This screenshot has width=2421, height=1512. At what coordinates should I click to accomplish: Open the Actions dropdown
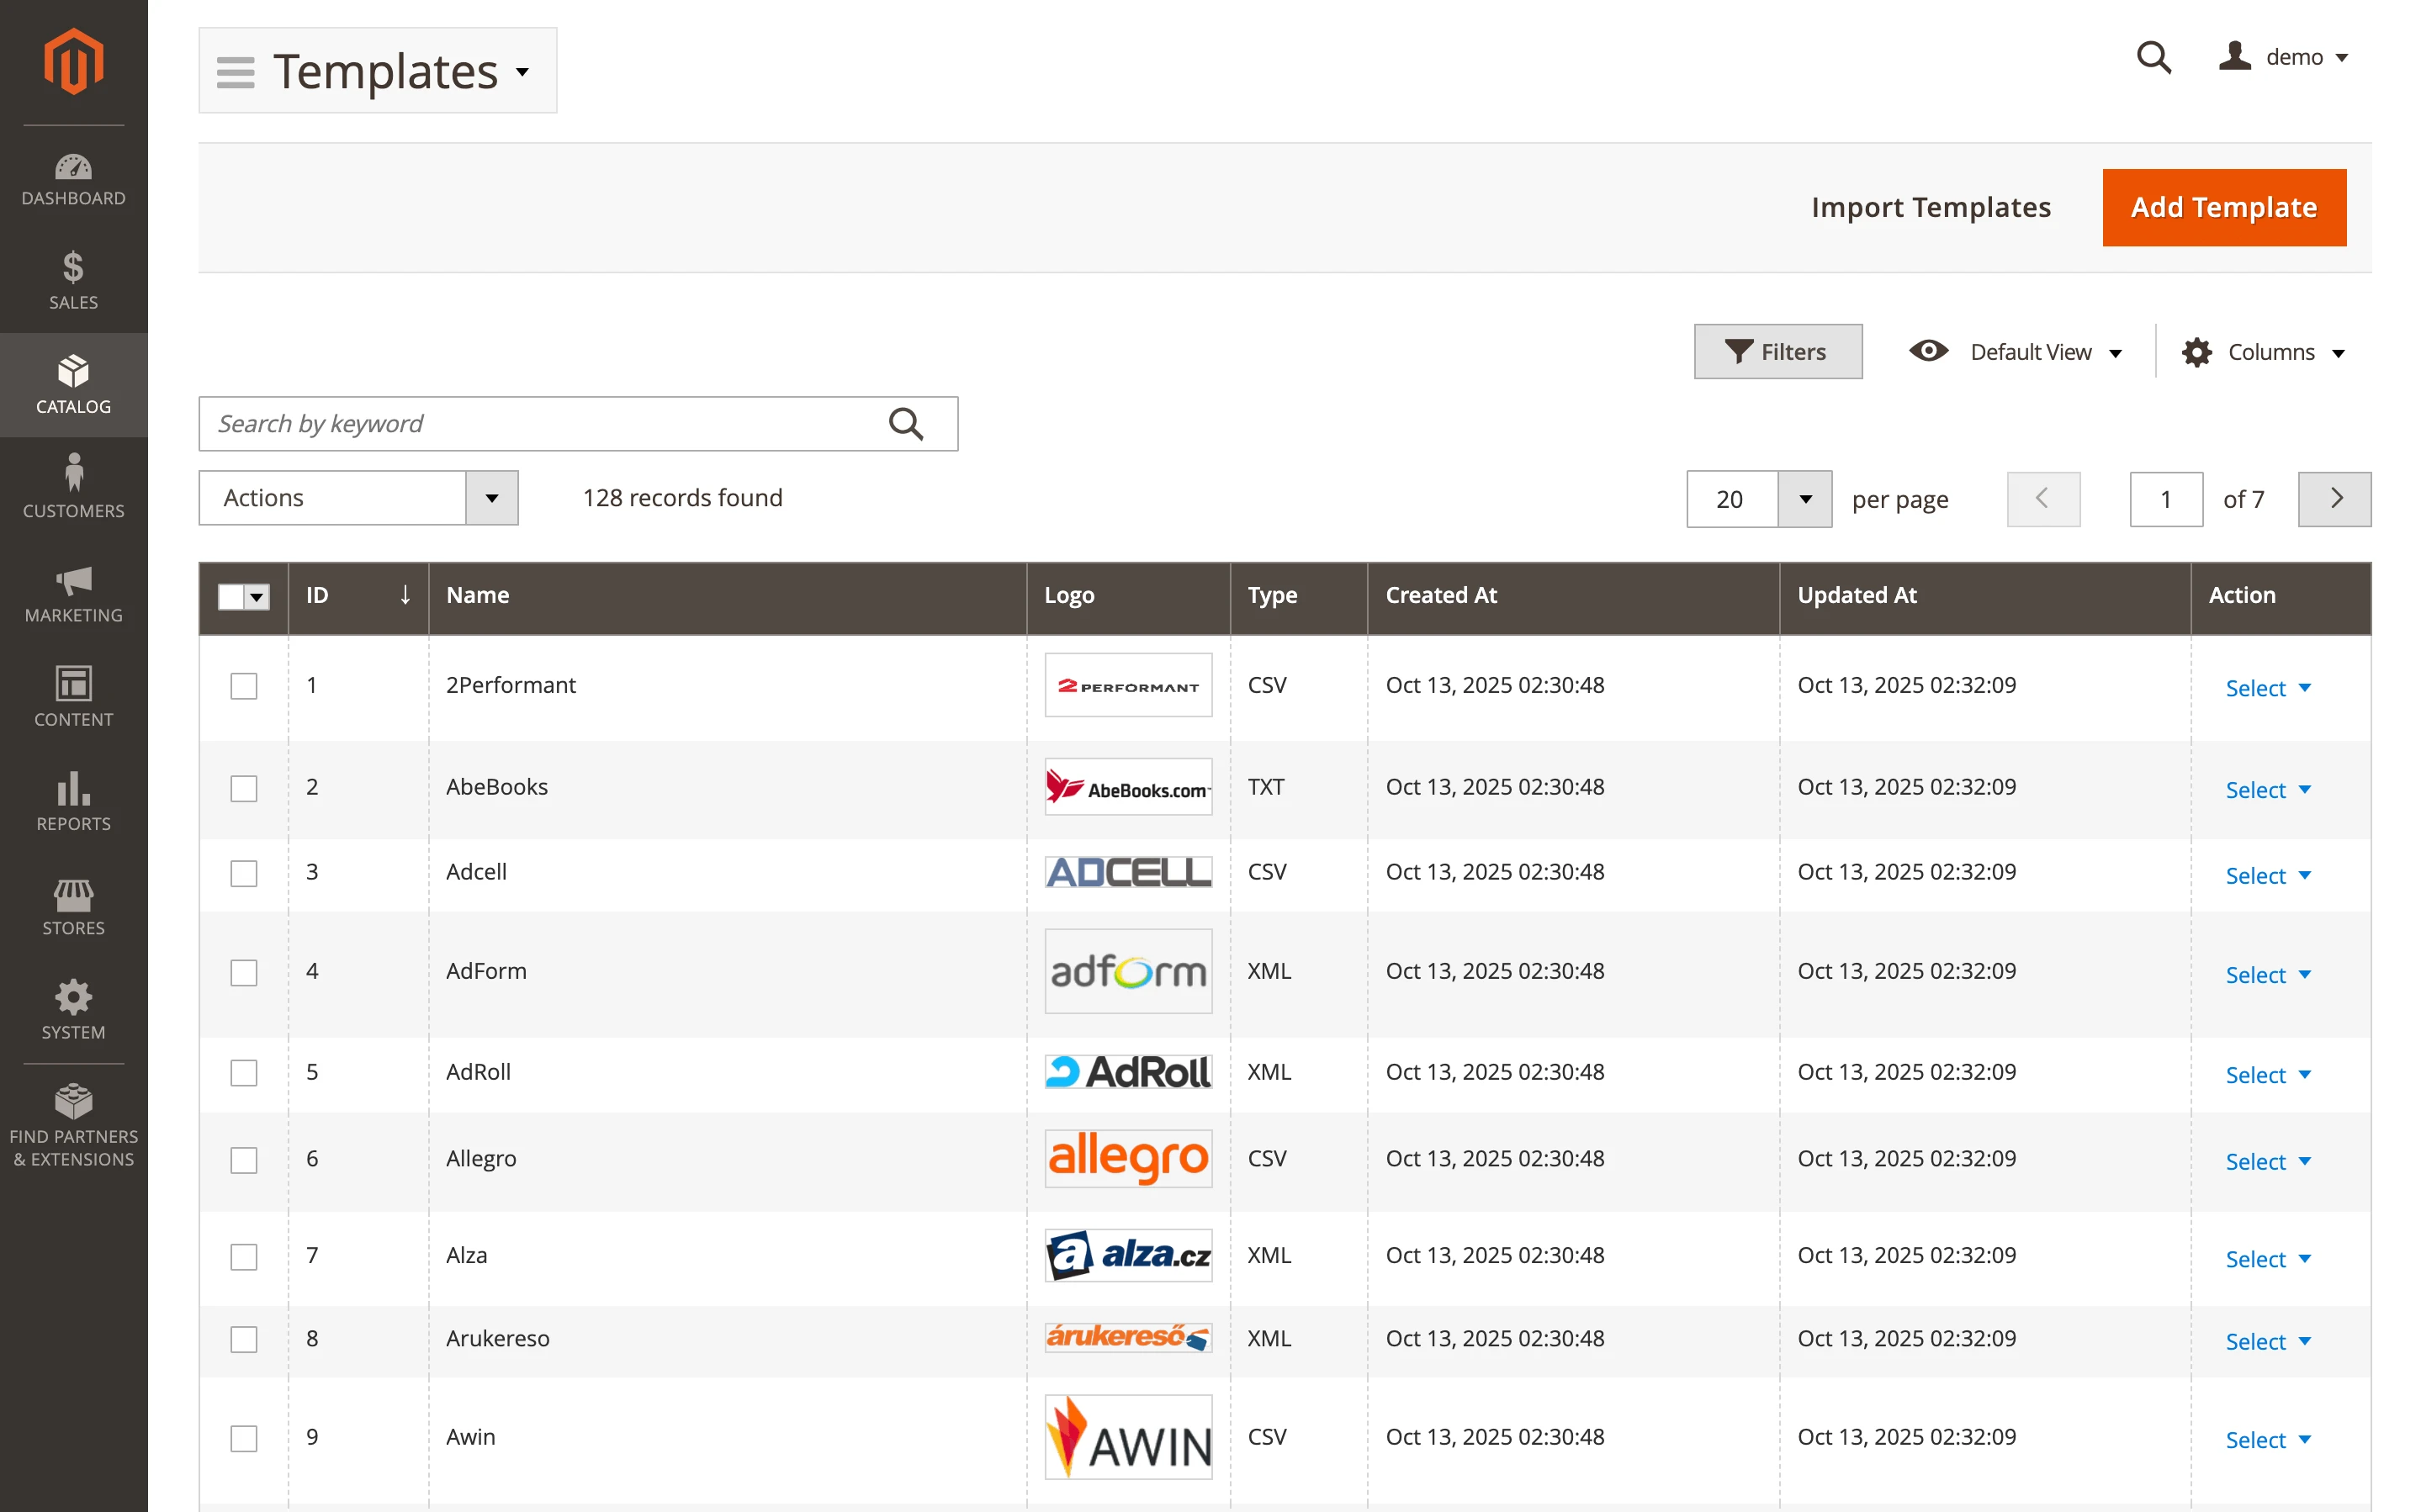(x=358, y=497)
